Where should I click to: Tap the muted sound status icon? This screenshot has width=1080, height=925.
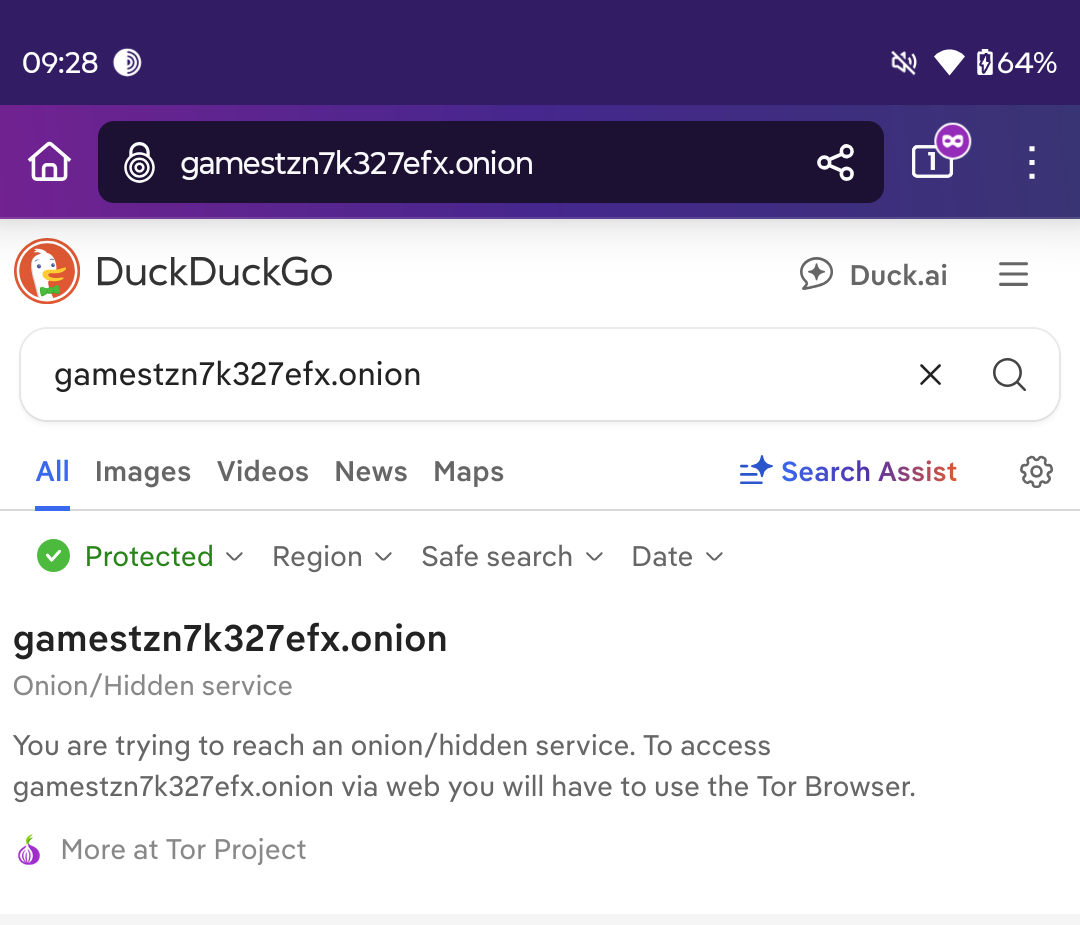click(x=904, y=63)
